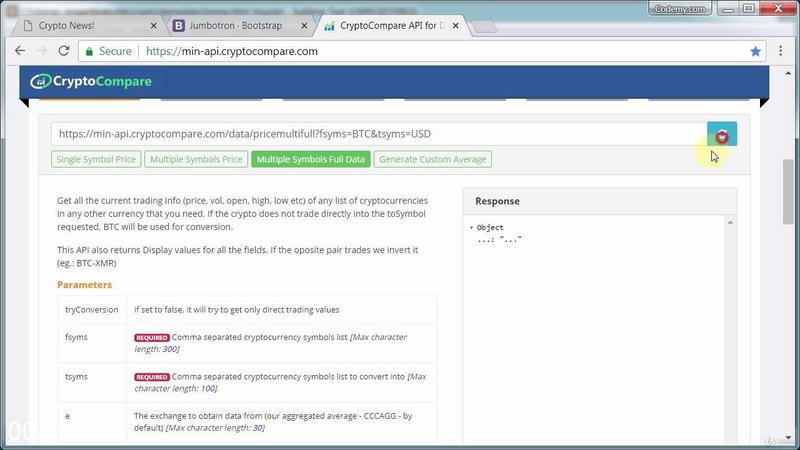Viewport: 800px width, 450px height.
Task: Click the tryConversion parameter cell
Action: pos(91,310)
